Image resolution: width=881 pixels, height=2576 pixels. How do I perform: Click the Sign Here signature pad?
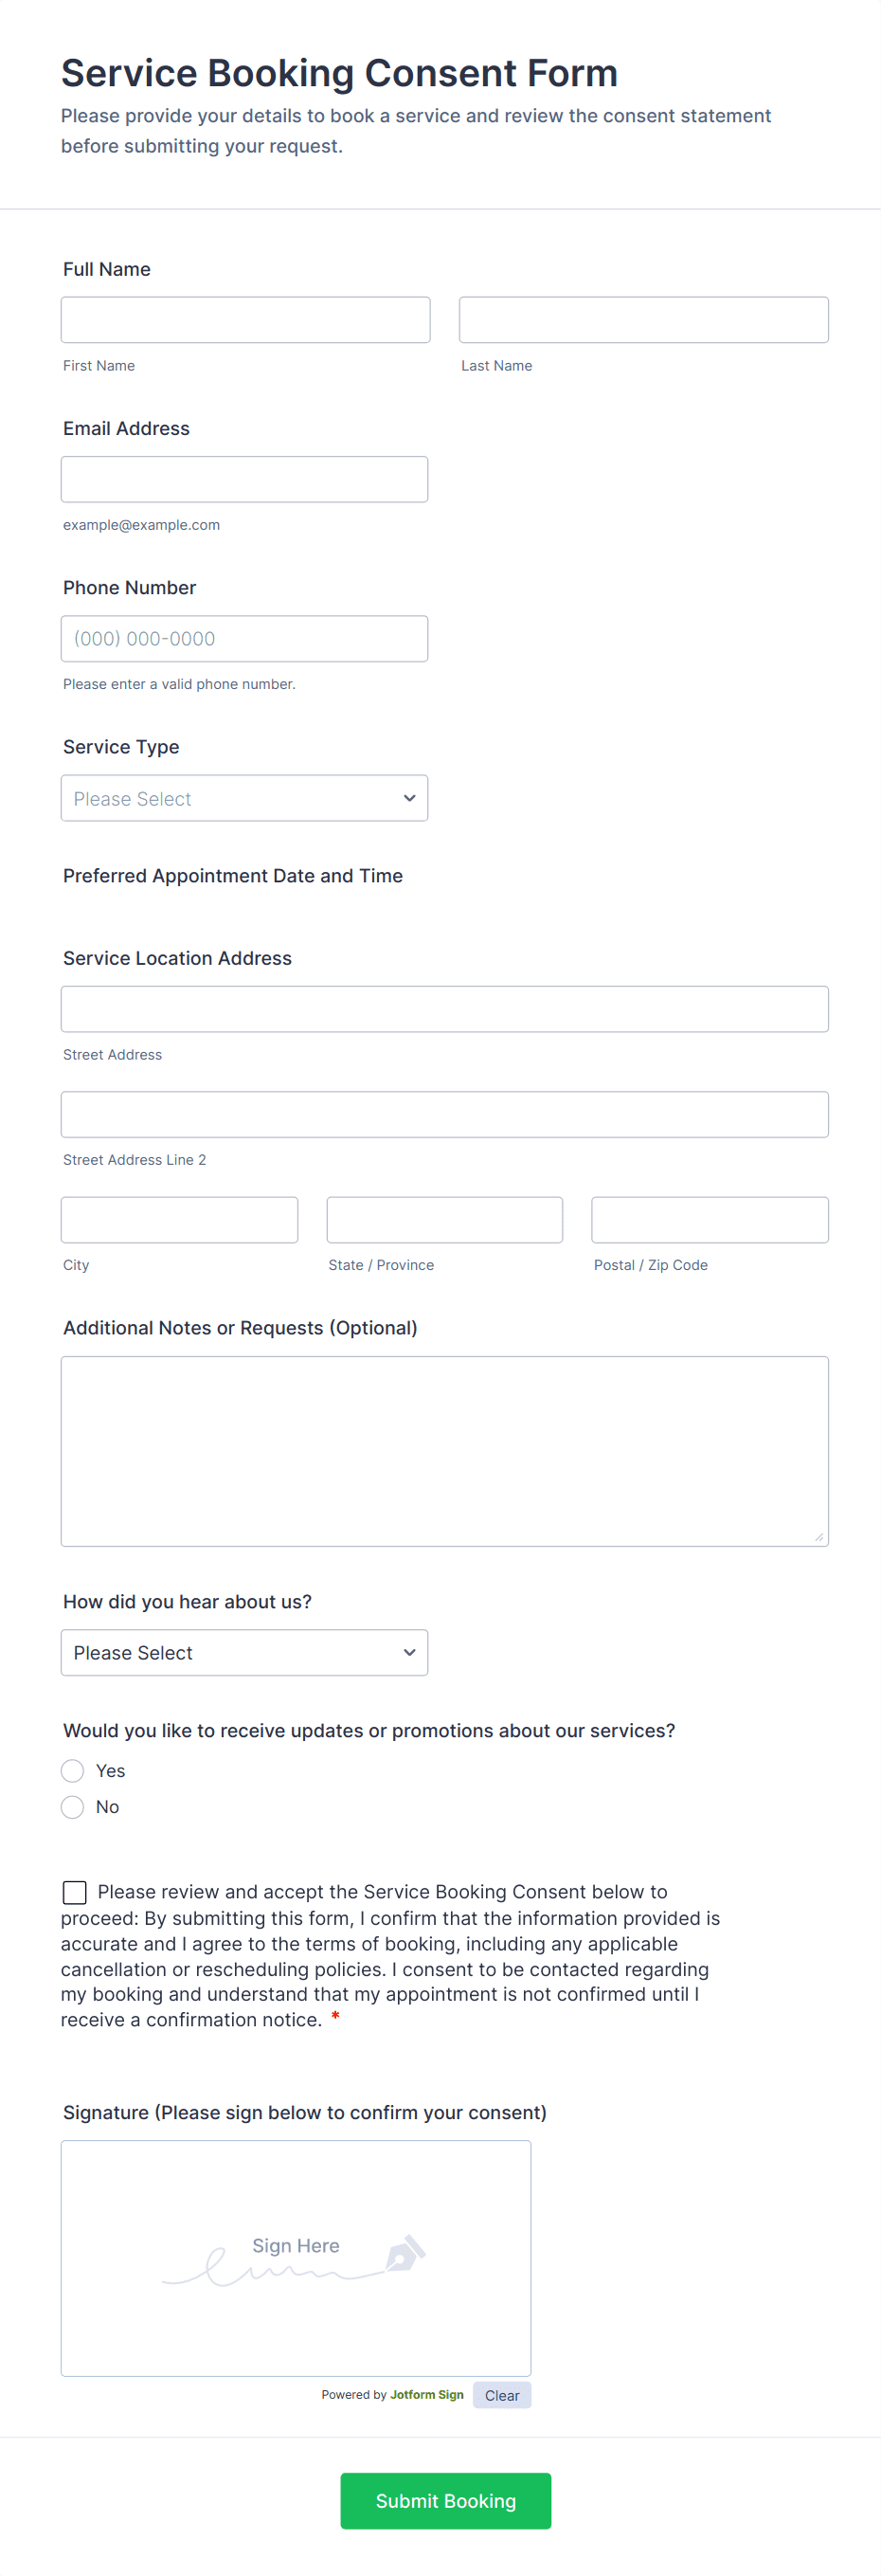pos(296,2258)
